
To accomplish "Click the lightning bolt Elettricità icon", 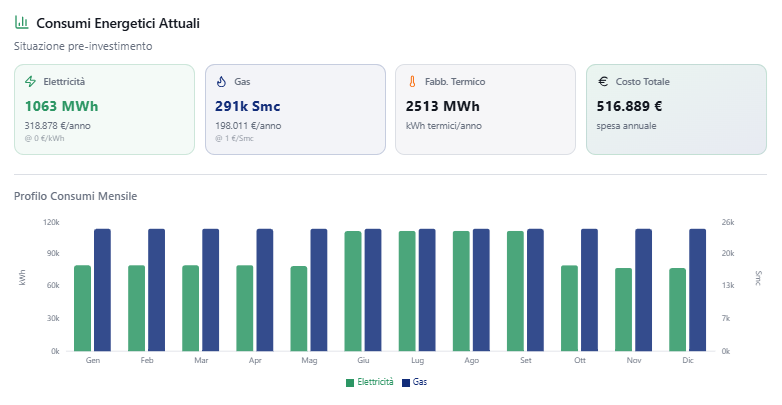I will [31, 82].
